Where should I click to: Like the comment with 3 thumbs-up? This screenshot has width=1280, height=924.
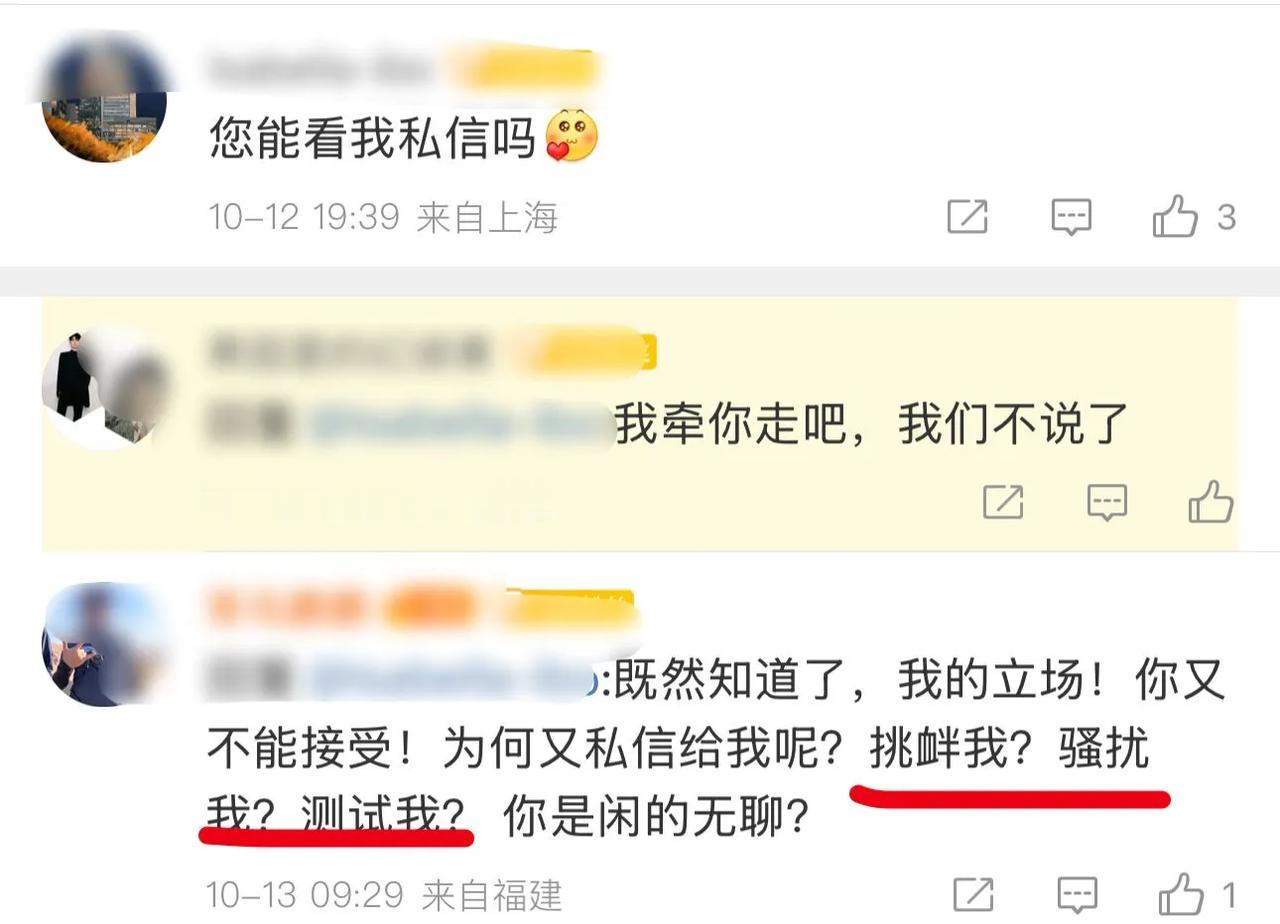click(x=1174, y=216)
